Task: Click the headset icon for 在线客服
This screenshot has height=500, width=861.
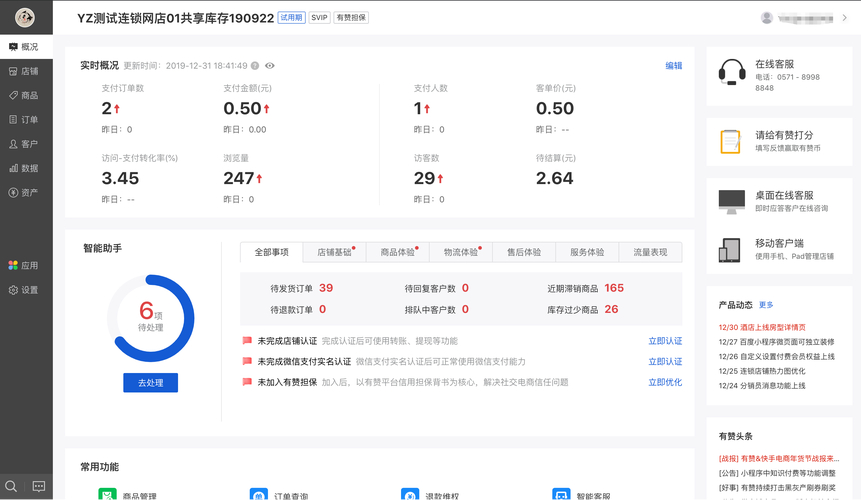Action: [x=732, y=72]
